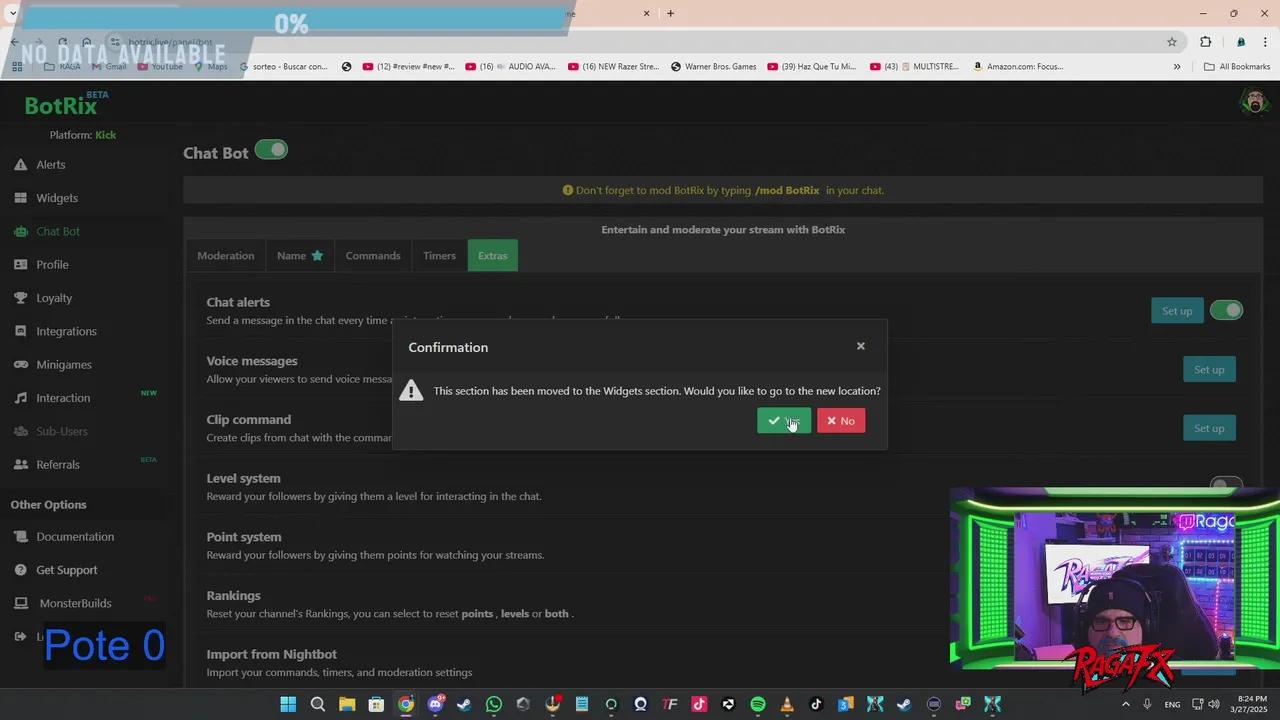Click Set up for Clip command
This screenshot has width=1280, height=720.
pos(1209,428)
